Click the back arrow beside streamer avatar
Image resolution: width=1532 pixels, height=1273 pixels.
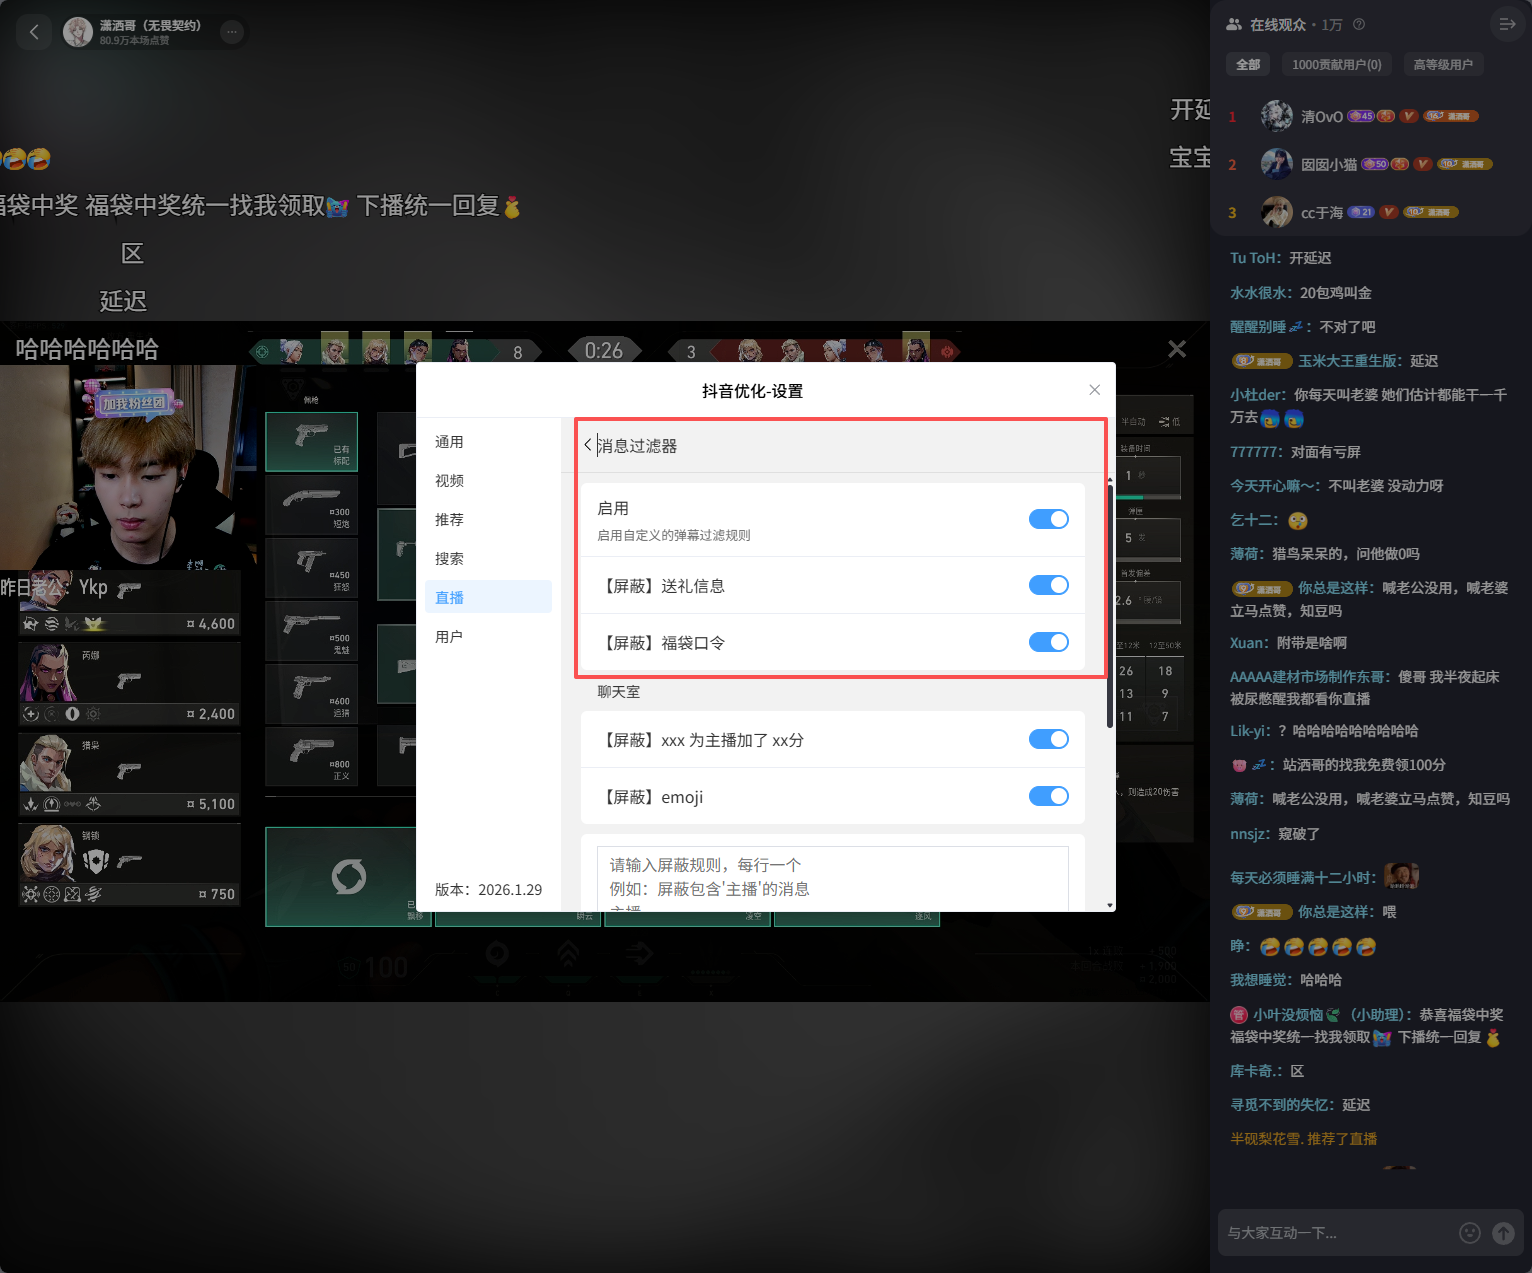[x=34, y=32]
